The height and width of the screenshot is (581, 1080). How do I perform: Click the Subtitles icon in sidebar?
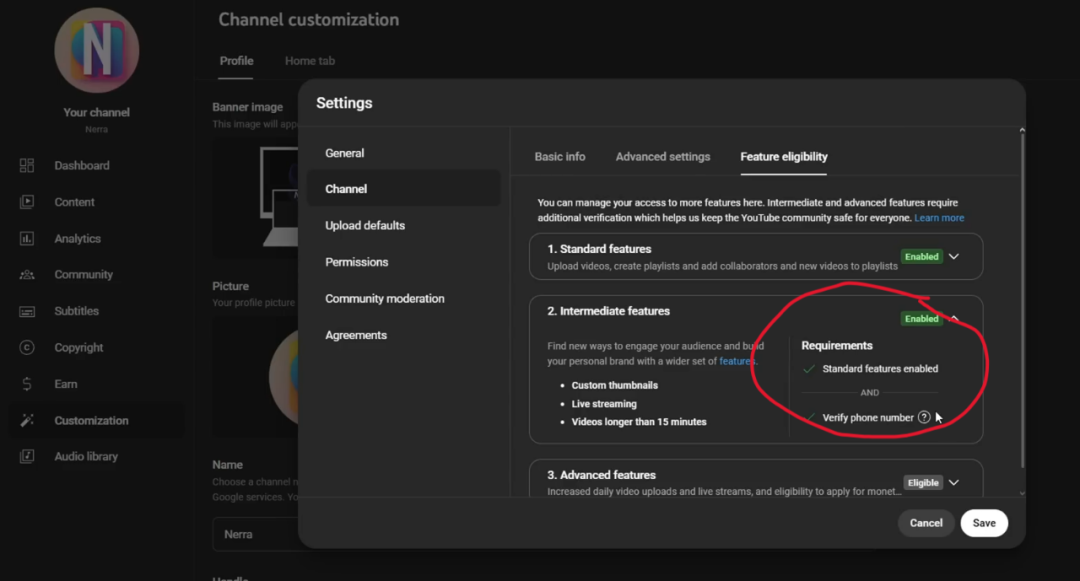tap(27, 311)
